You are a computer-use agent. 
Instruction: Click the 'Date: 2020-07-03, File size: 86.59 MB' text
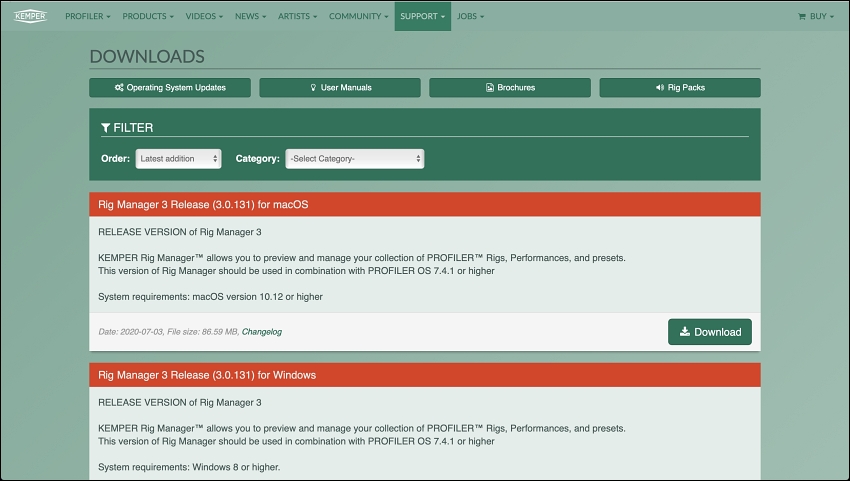pyautogui.click(x=169, y=332)
